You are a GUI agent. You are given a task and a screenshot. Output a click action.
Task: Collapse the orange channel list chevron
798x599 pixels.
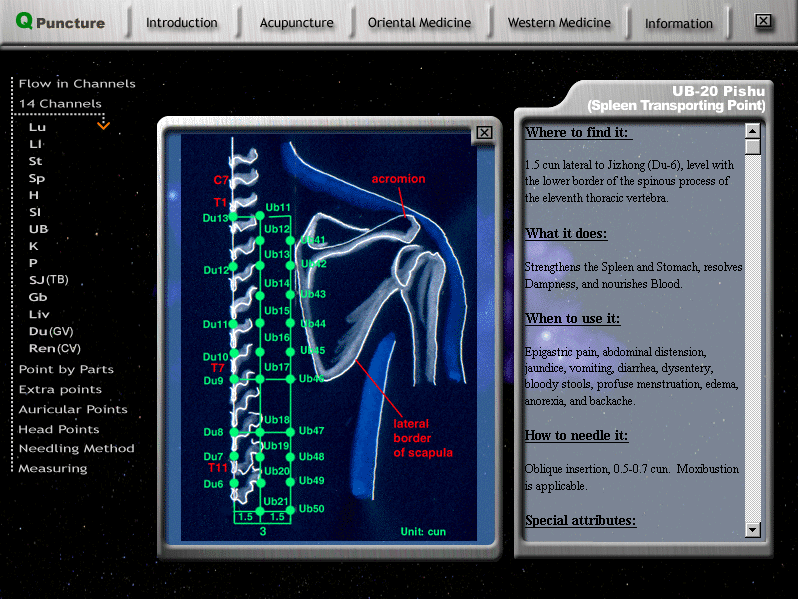[103, 126]
